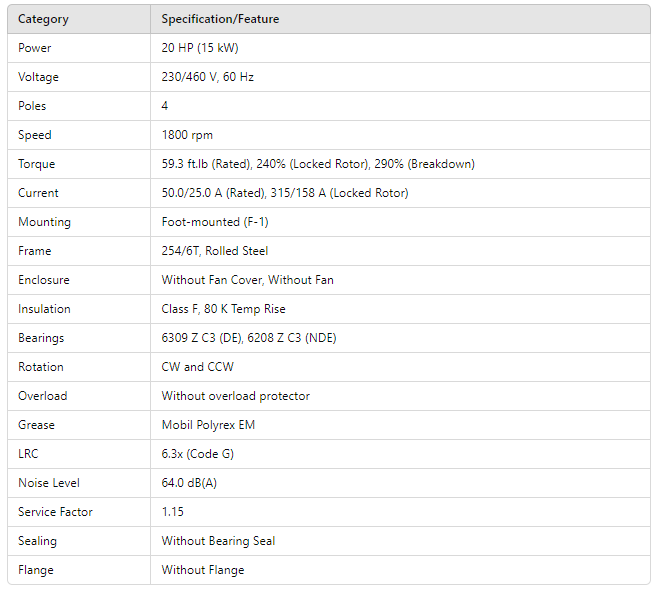This screenshot has width=659, height=595.
Task: Click the Specification/Feature column header
Action: click(220, 19)
